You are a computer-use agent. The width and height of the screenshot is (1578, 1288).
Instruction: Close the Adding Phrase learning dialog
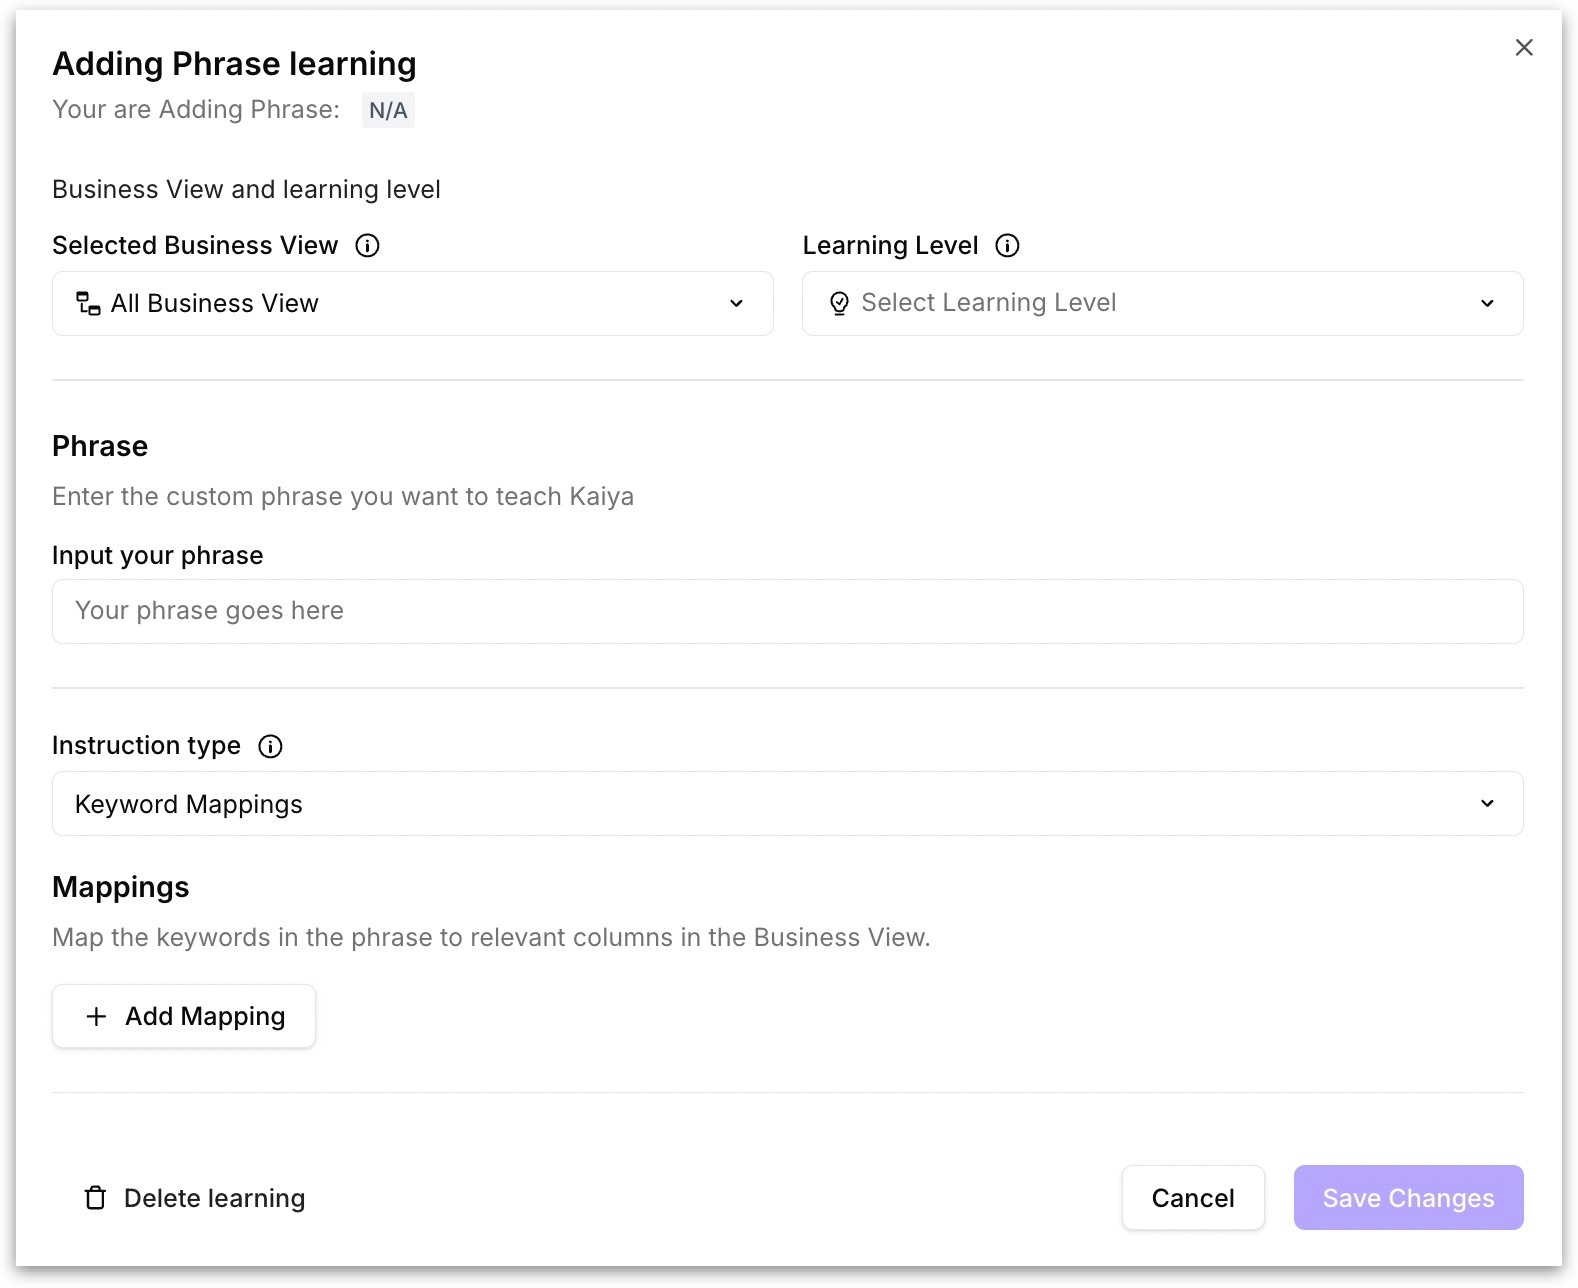pos(1523,48)
